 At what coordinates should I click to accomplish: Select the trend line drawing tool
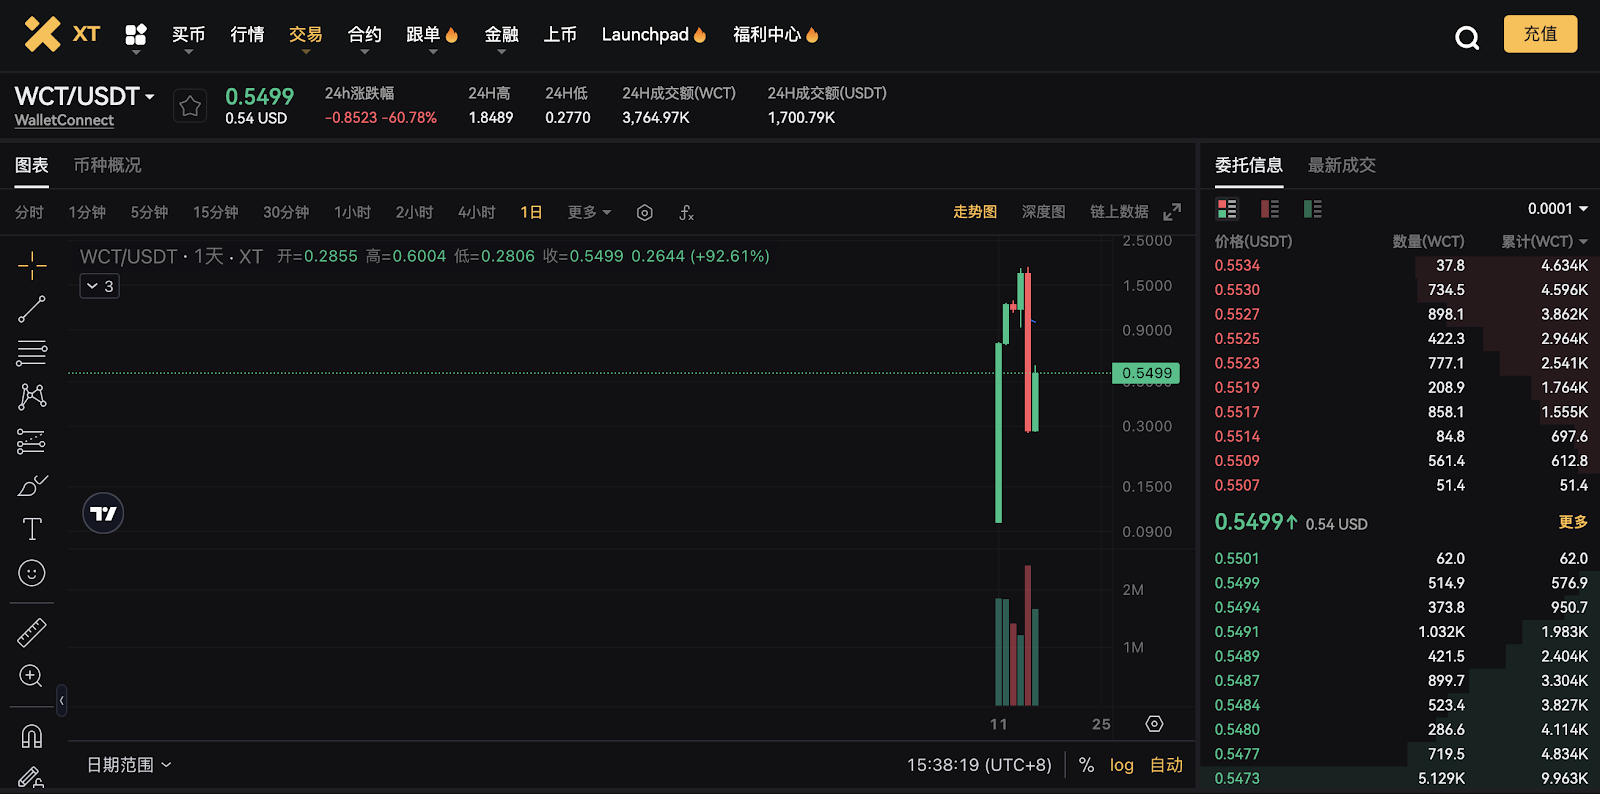point(32,309)
